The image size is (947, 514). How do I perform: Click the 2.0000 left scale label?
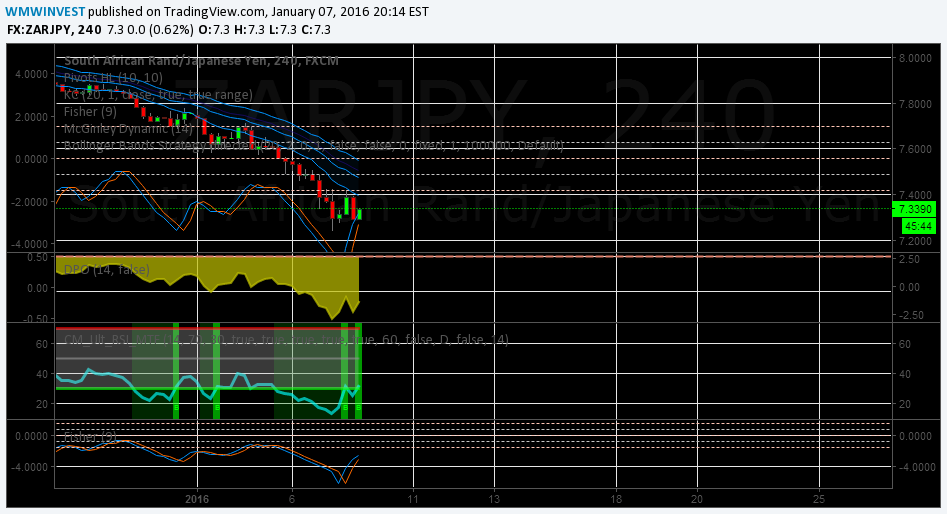(32, 117)
